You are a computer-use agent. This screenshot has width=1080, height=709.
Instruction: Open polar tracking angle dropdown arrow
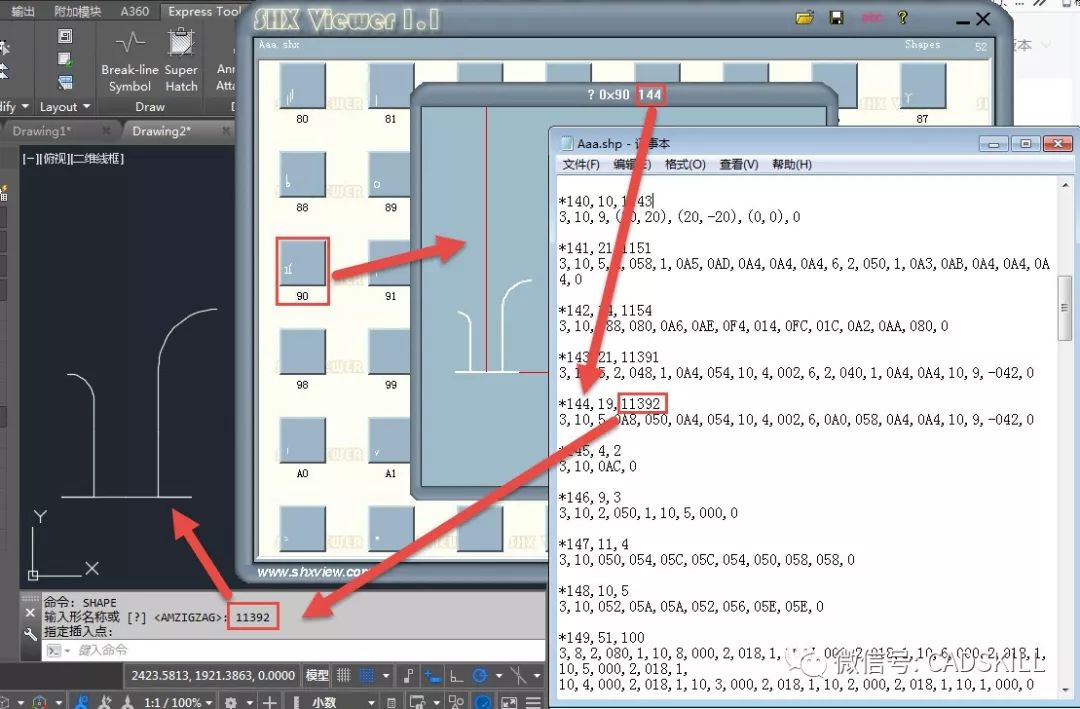click(x=498, y=677)
